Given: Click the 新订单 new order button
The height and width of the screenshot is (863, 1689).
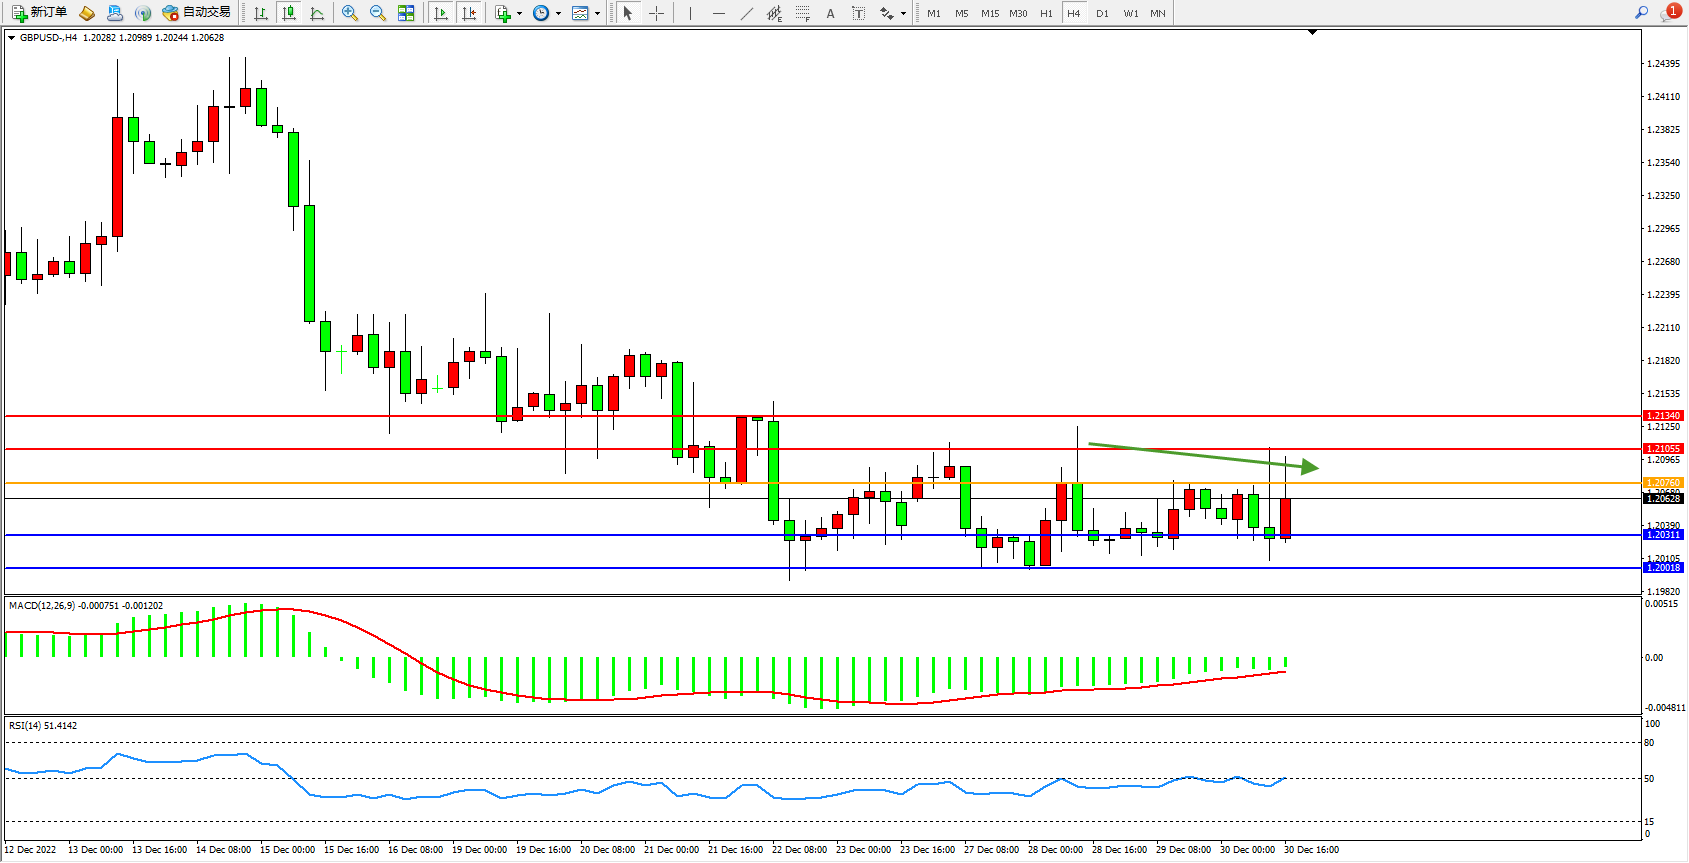Looking at the screenshot, I should click(40, 13).
